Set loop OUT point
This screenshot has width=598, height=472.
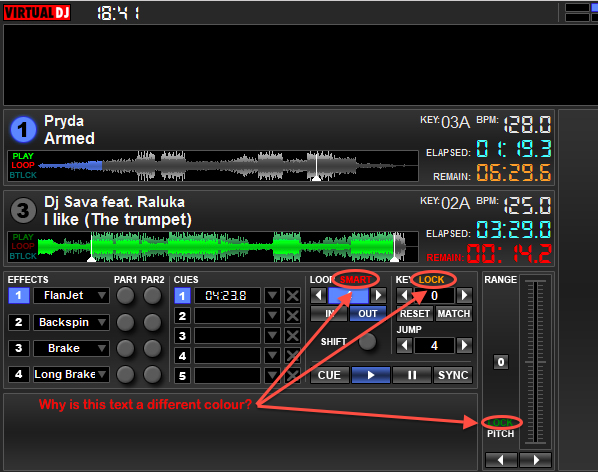click(x=368, y=313)
